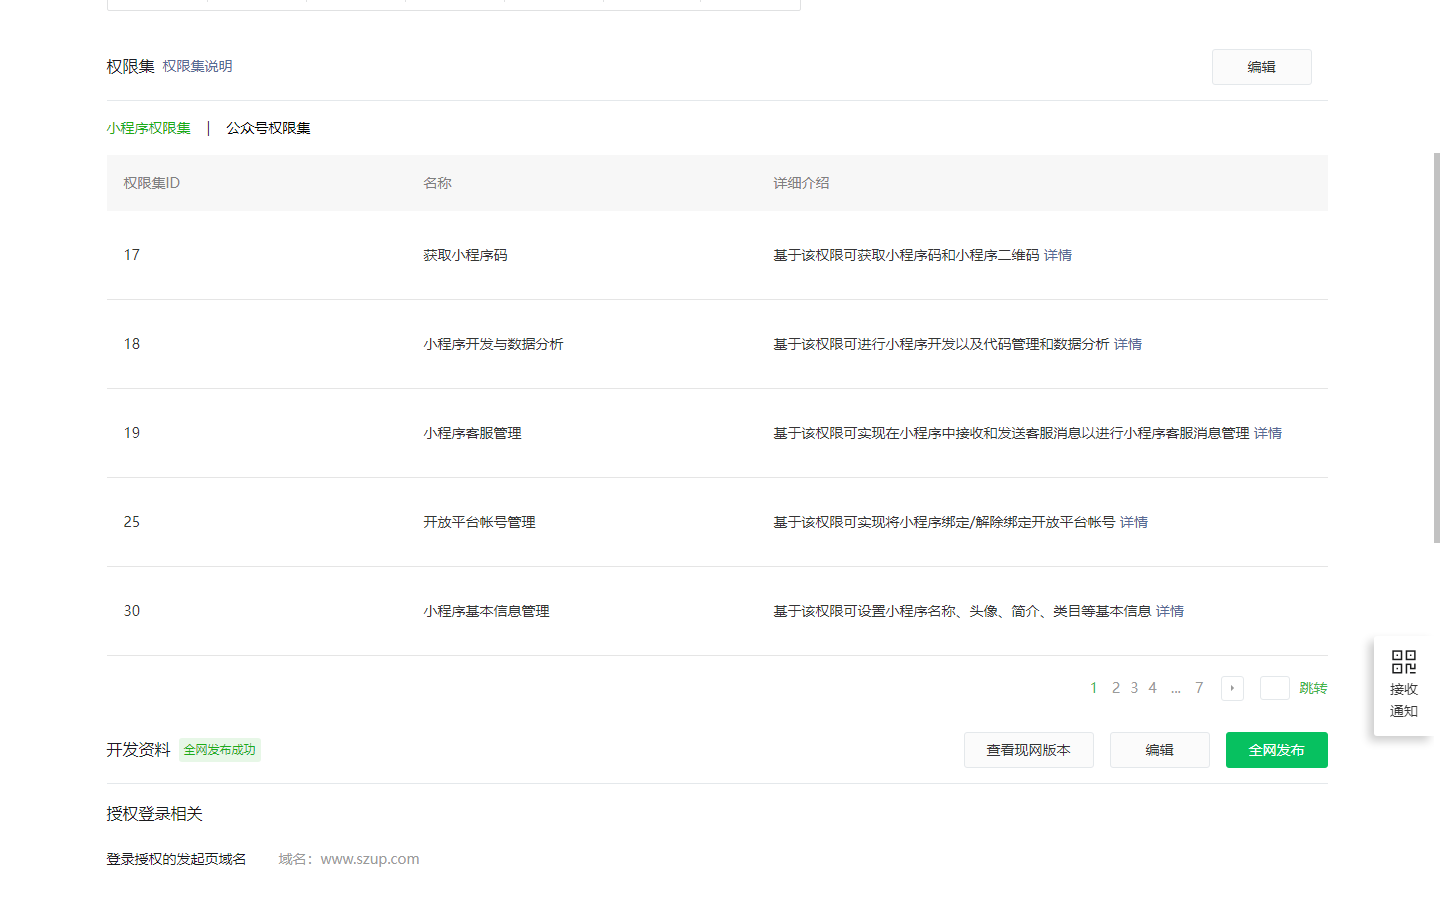Click the 跳转 jump link
Viewport: 1440px width, 898px height.
[x=1313, y=688]
